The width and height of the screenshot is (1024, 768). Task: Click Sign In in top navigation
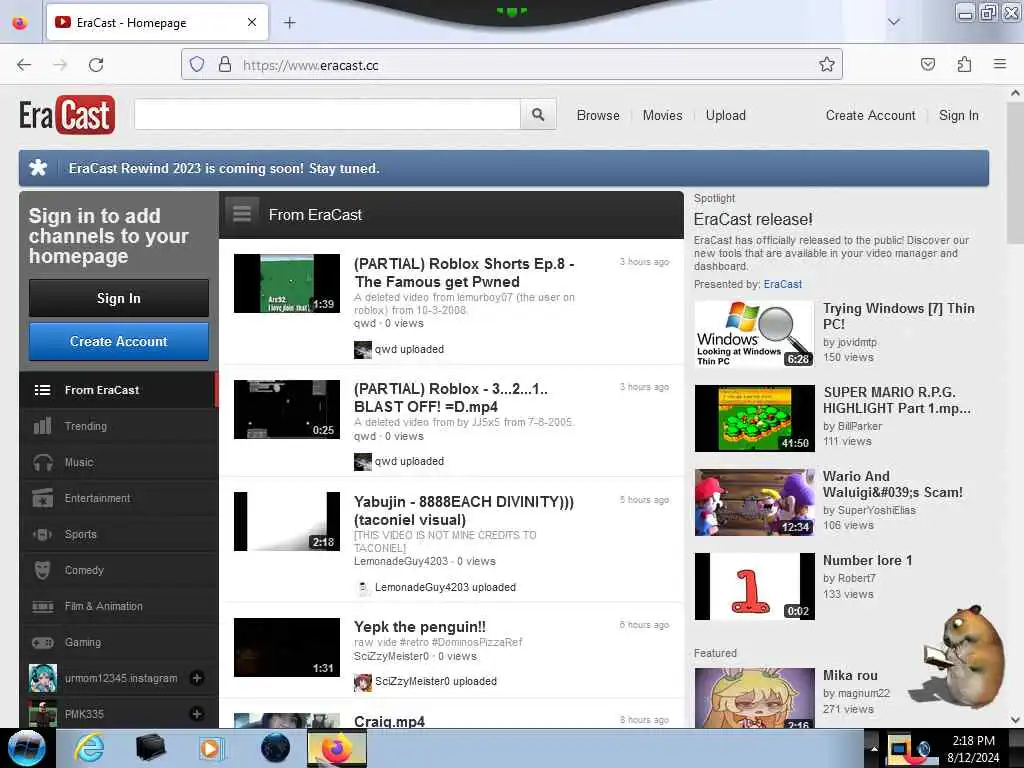point(958,116)
